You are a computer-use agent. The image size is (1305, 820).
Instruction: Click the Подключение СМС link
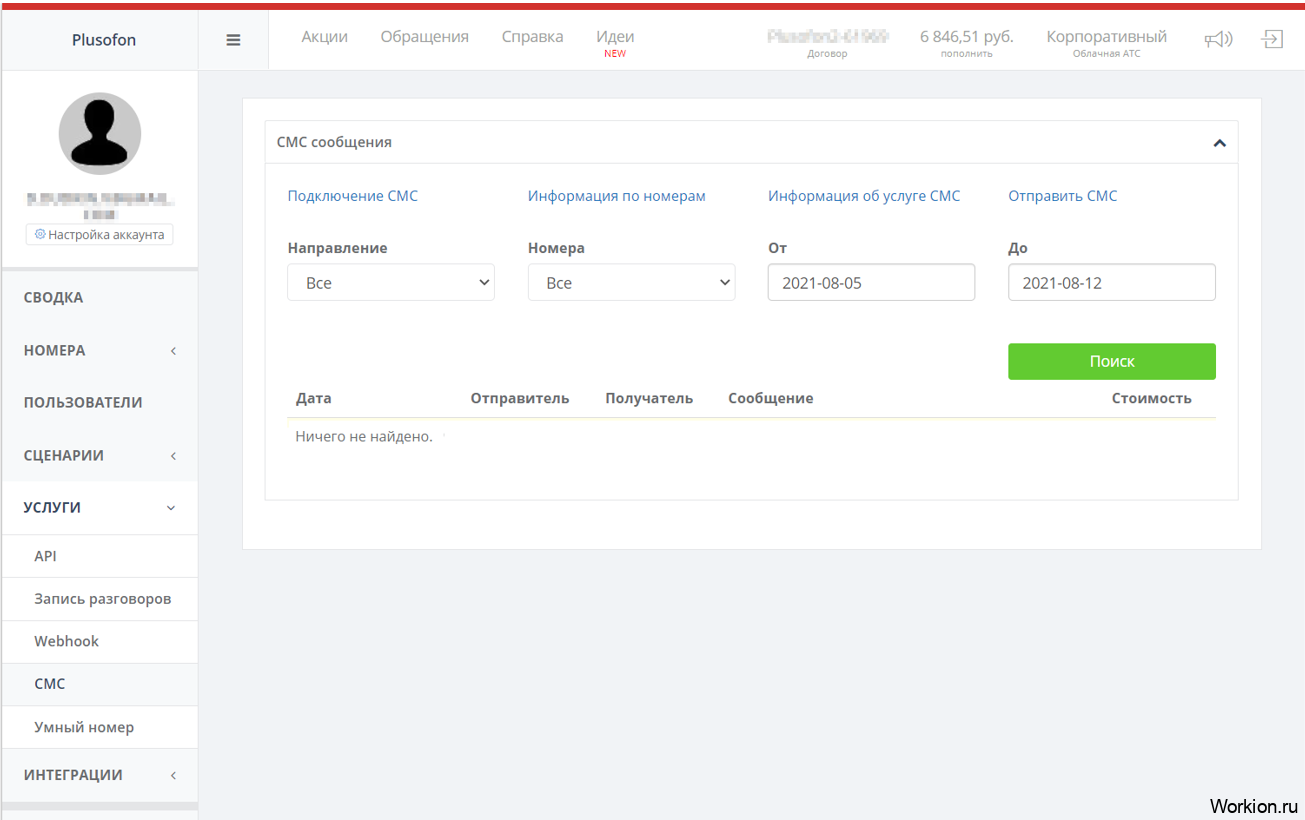click(353, 196)
